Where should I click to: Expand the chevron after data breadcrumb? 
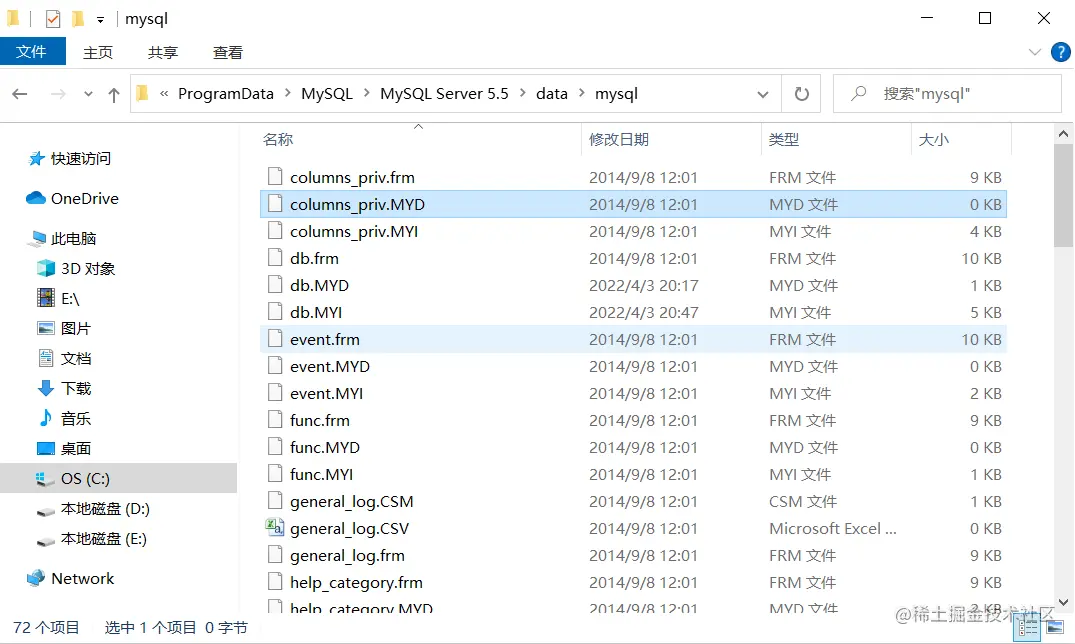coord(581,93)
